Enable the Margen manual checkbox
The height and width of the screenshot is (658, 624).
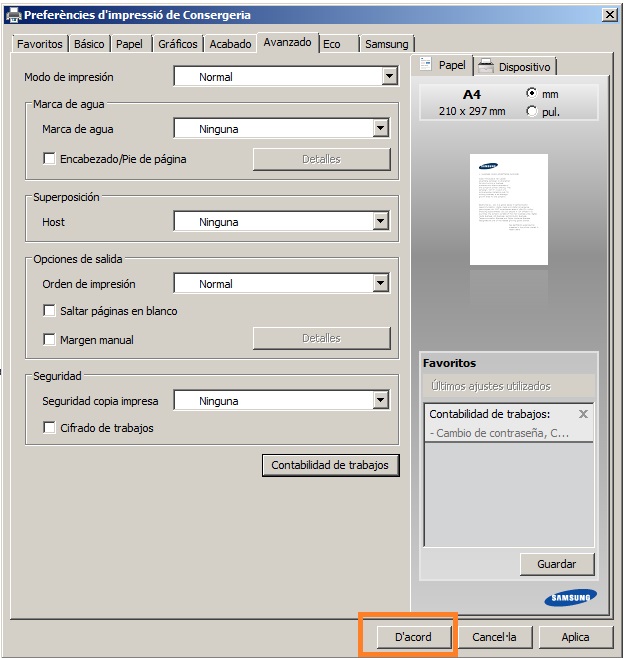(49, 339)
